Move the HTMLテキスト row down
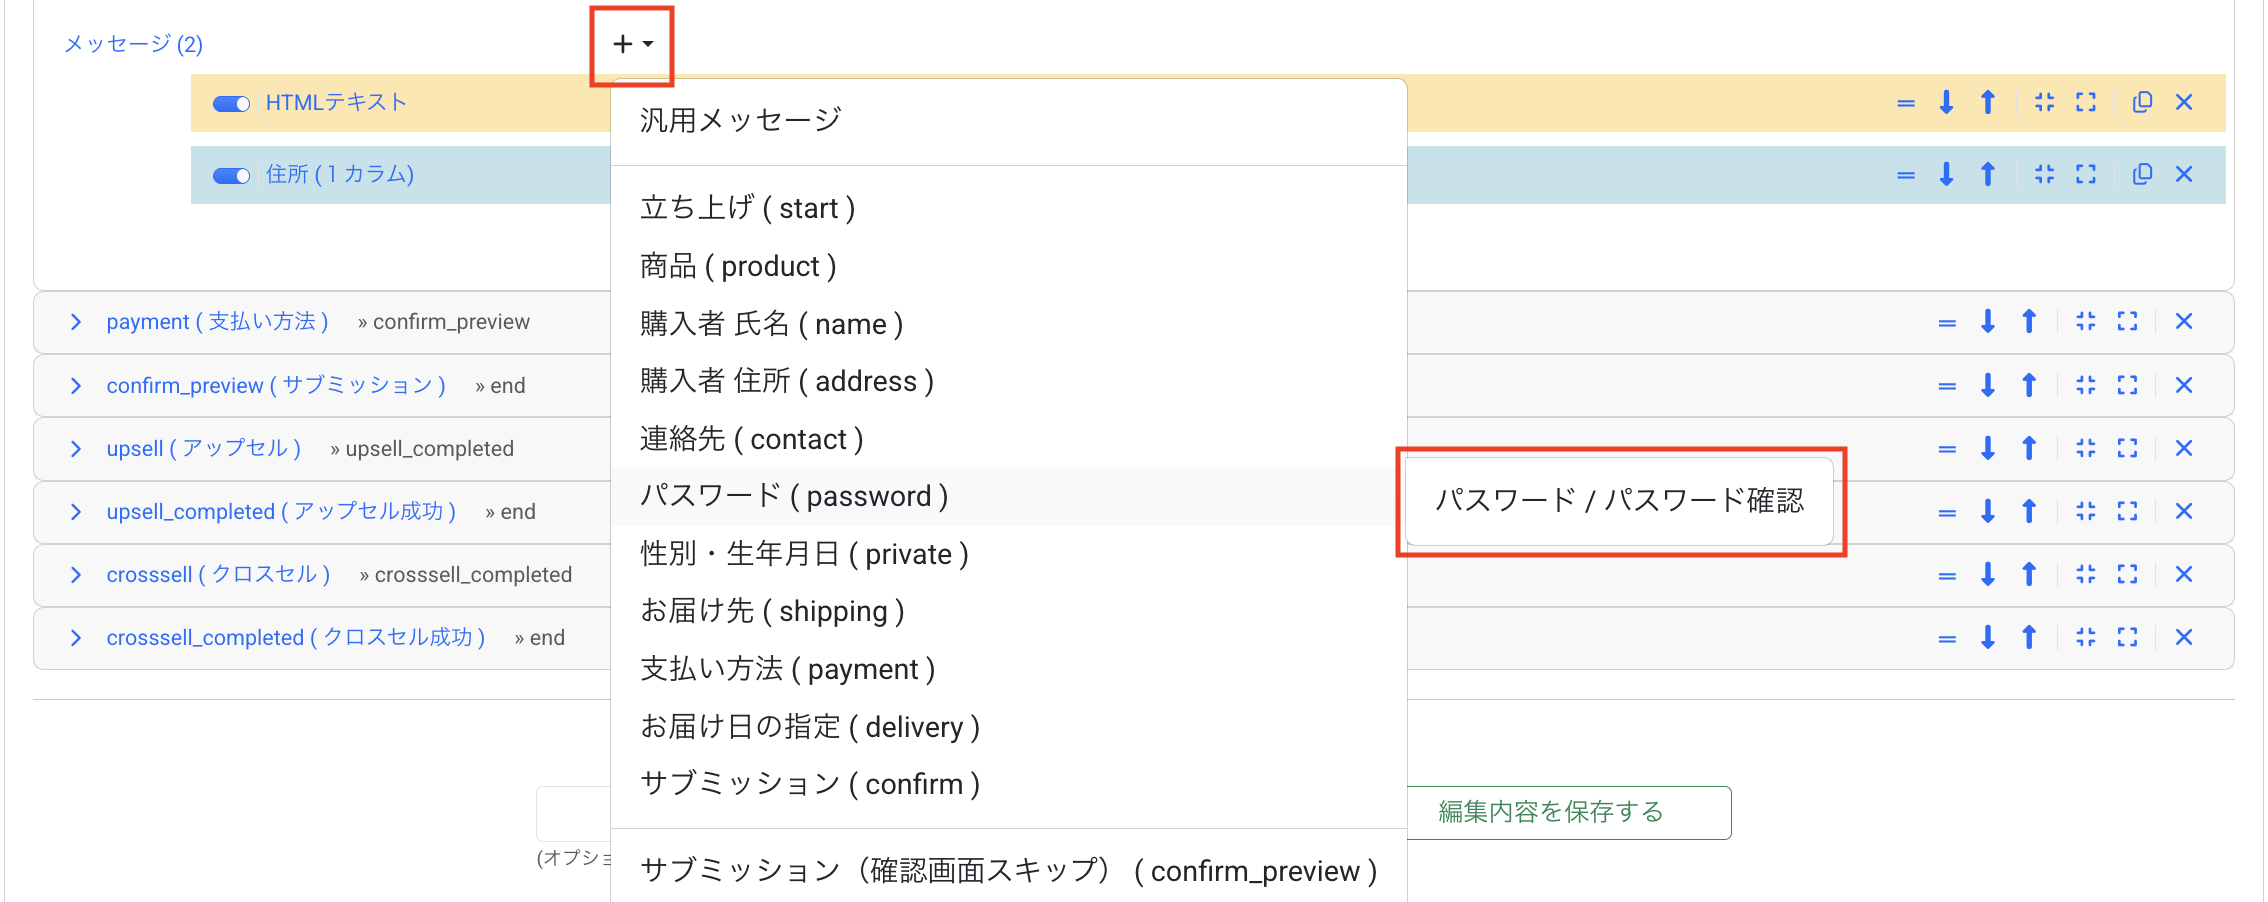This screenshot has width=2268, height=902. pyautogui.click(x=1946, y=102)
